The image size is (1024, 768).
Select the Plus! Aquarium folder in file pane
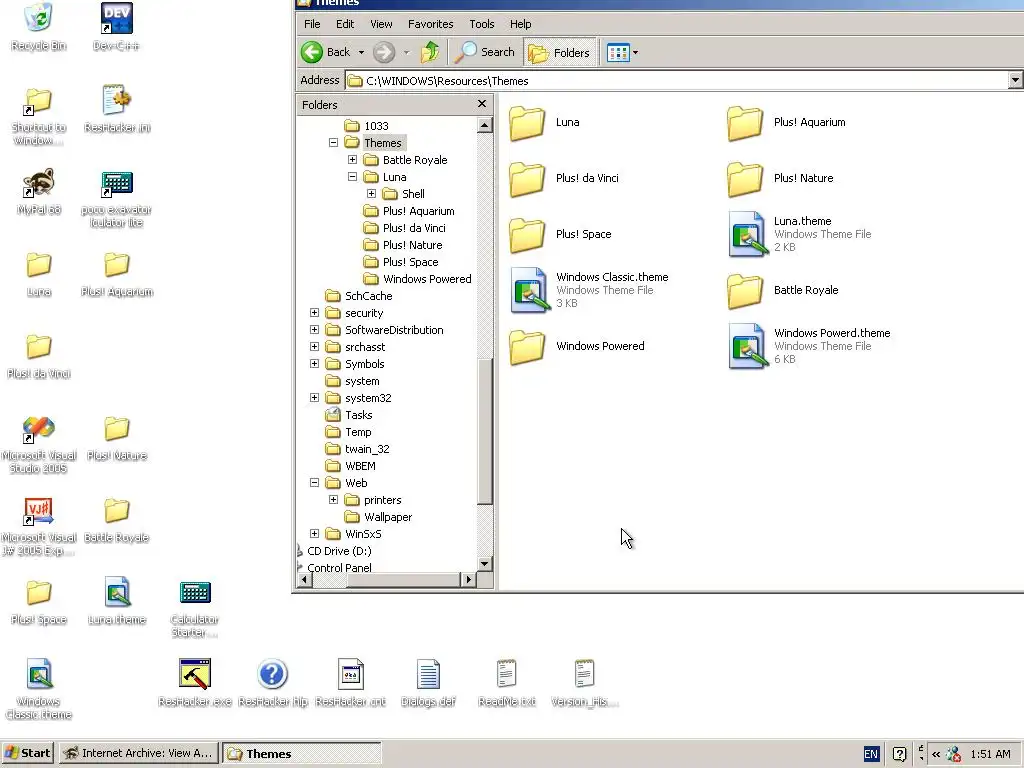[x=787, y=122]
